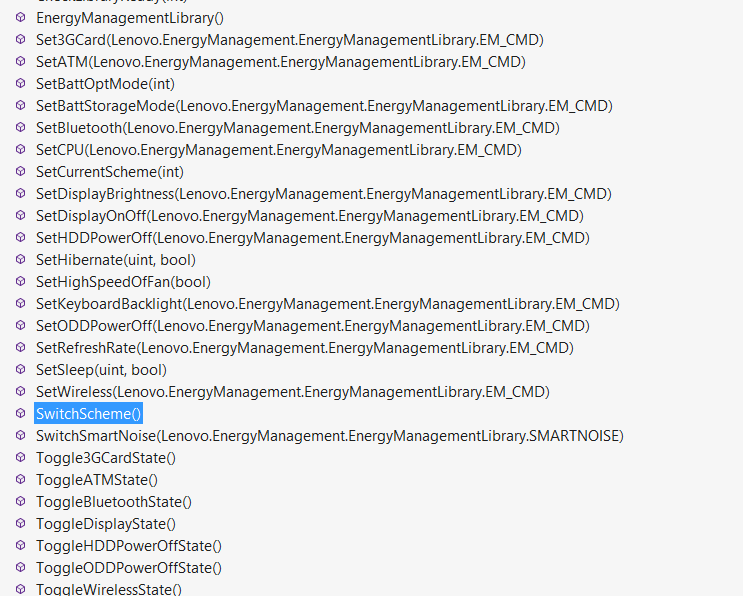The height and width of the screenshot is (596, 743).
Task: Click the method icon beside SwitchSmartNoise
Action: [20, 435]
